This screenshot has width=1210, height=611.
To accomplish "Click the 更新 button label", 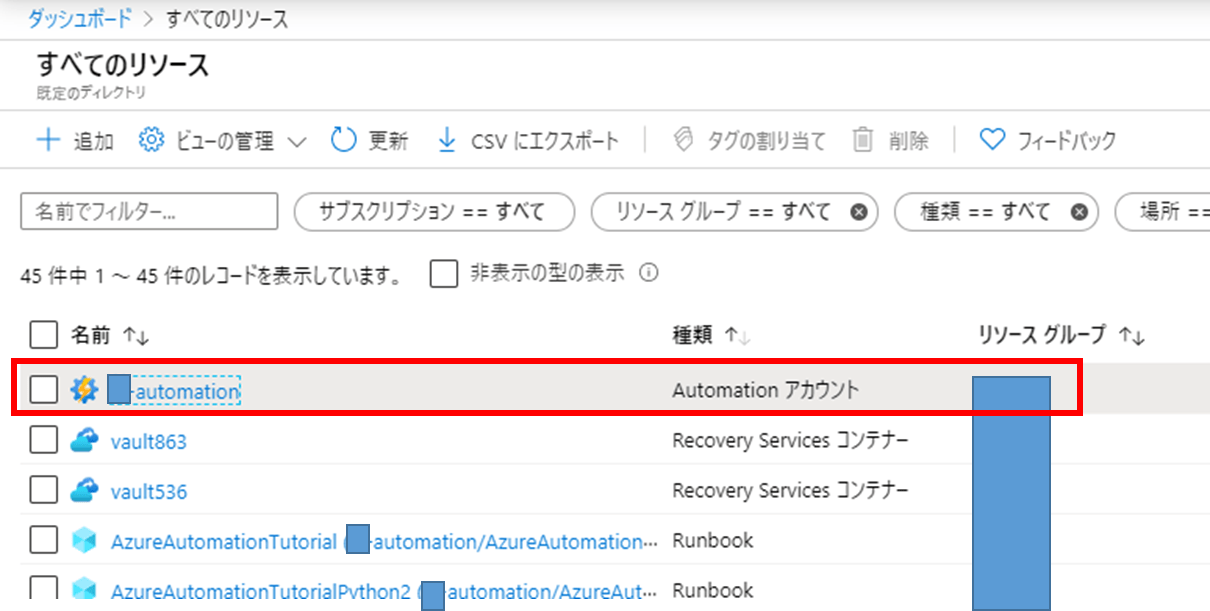I will coord(389,141).
